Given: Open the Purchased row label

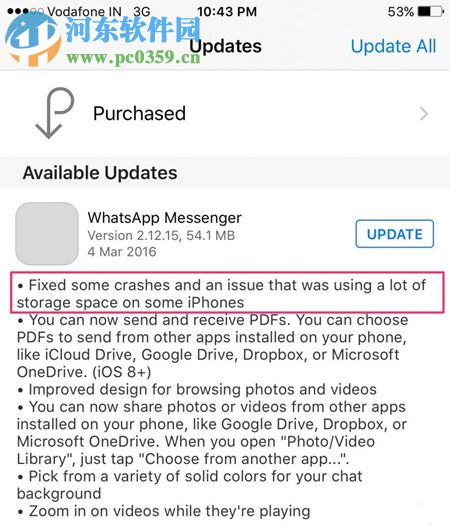Looking at the screenshot, I should (x=139, y=113).
